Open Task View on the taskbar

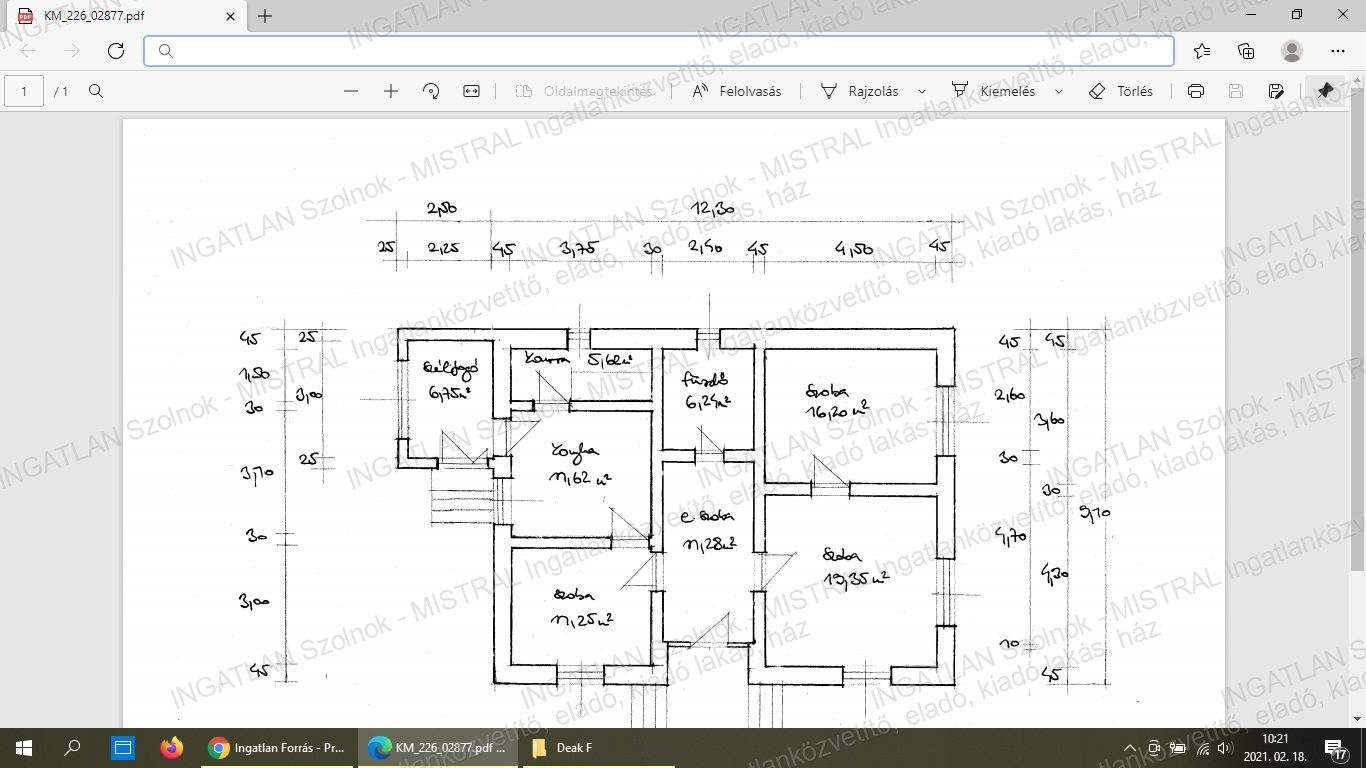122,747
